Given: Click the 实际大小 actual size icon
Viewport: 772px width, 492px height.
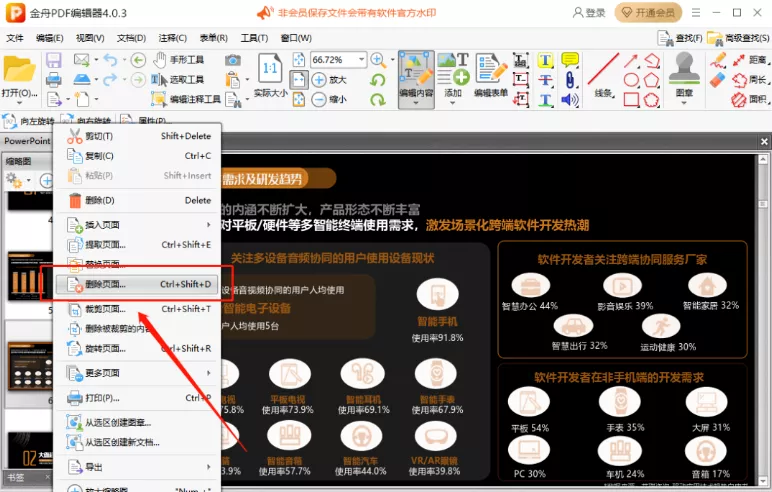Looking at the screenshot, I should (x=269, y=74).
